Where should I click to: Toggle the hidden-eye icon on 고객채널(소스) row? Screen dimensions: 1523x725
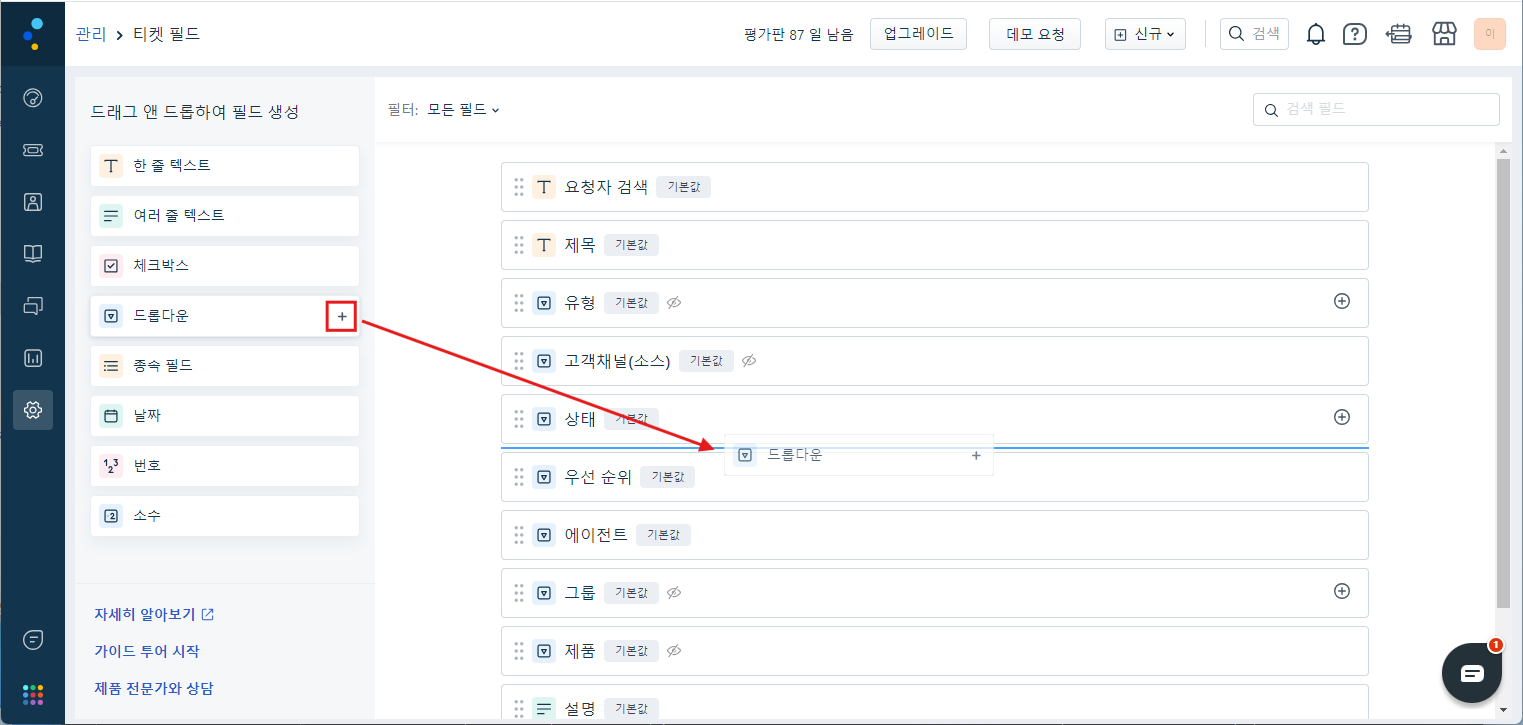pos(749,361)
